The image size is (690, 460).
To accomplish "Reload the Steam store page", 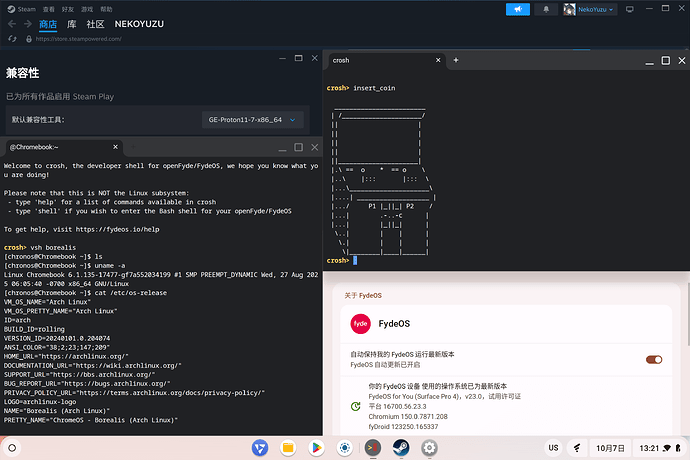I will (x=12, y=39).
